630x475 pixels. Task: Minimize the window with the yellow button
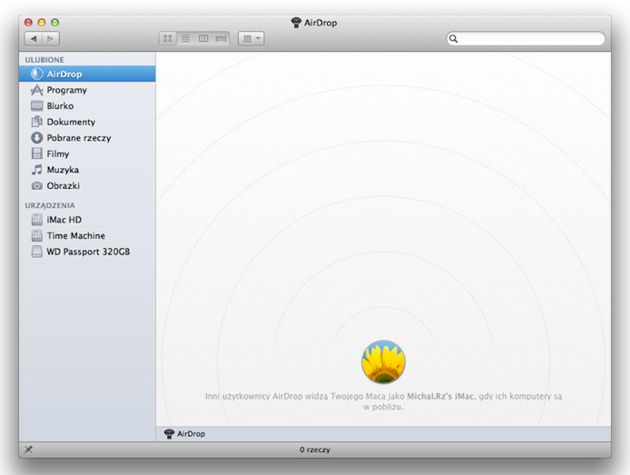coord(41,23)
